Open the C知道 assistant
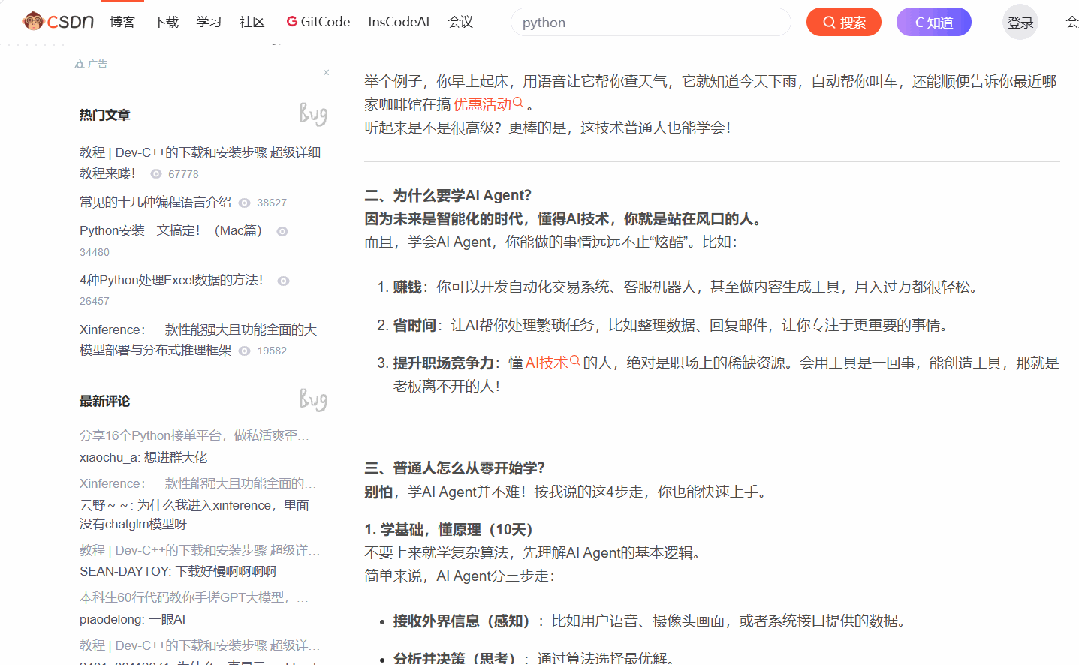 tap(933, 21)
